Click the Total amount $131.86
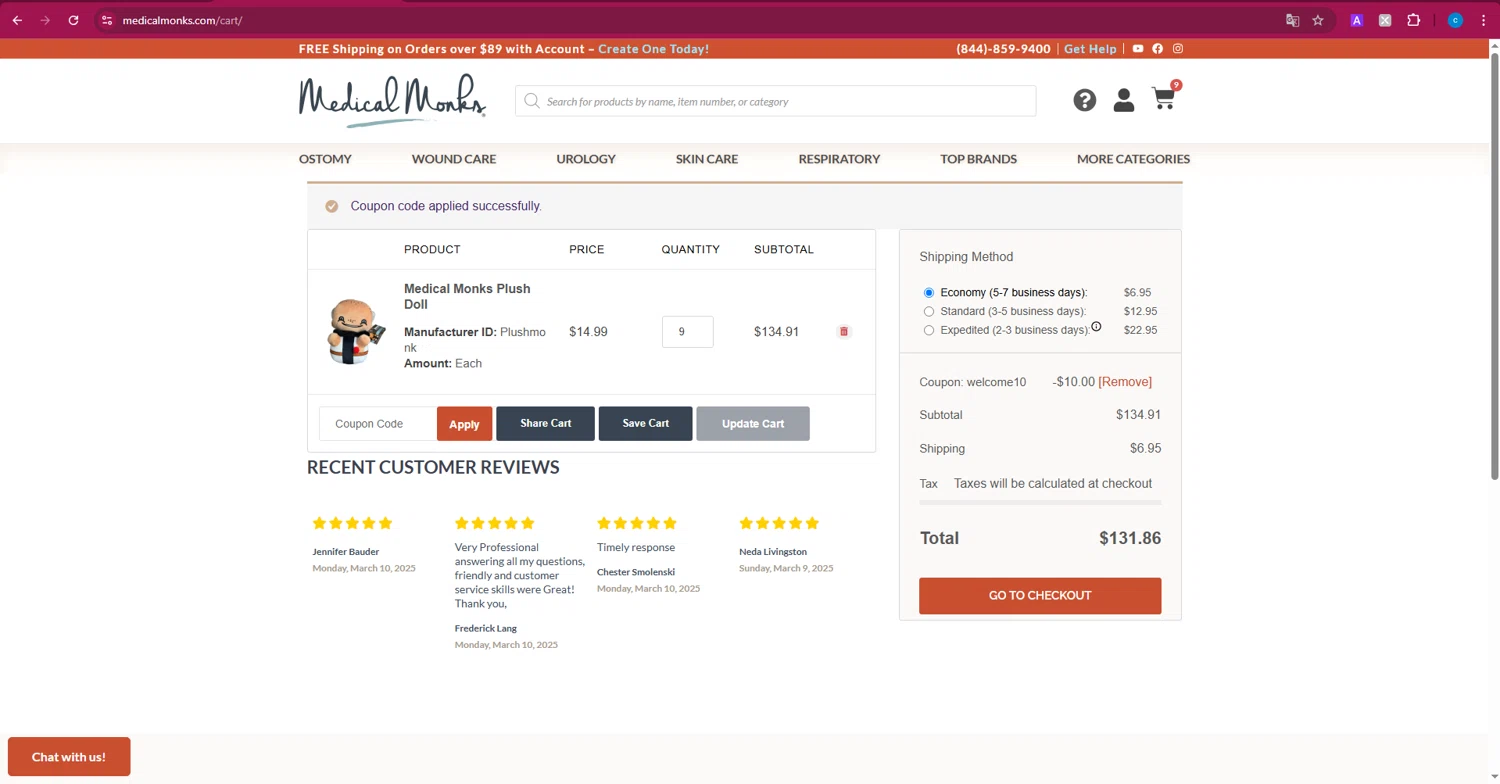1500x784 pixels. [x=1130, y=538]
